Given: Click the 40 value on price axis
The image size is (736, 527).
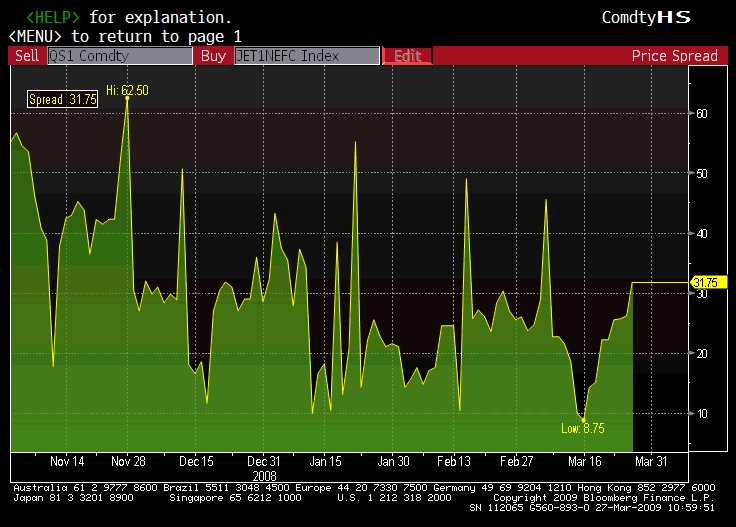Looking at the screenshot, I should [x=702, y=234].
